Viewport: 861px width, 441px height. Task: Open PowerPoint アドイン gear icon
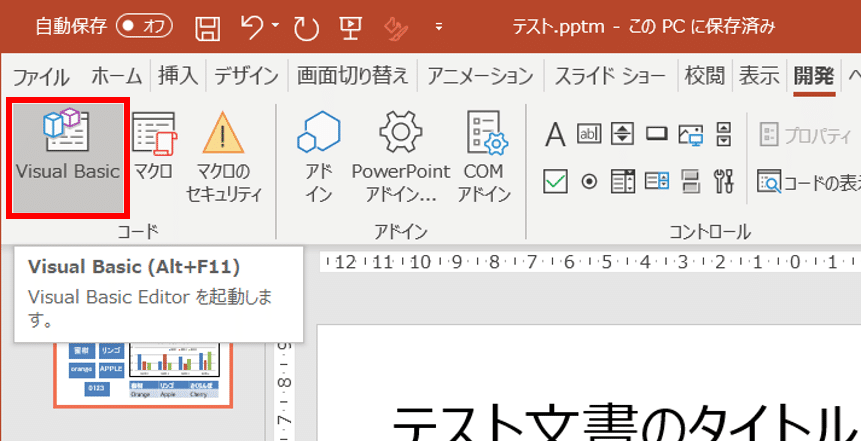(401, 157)
